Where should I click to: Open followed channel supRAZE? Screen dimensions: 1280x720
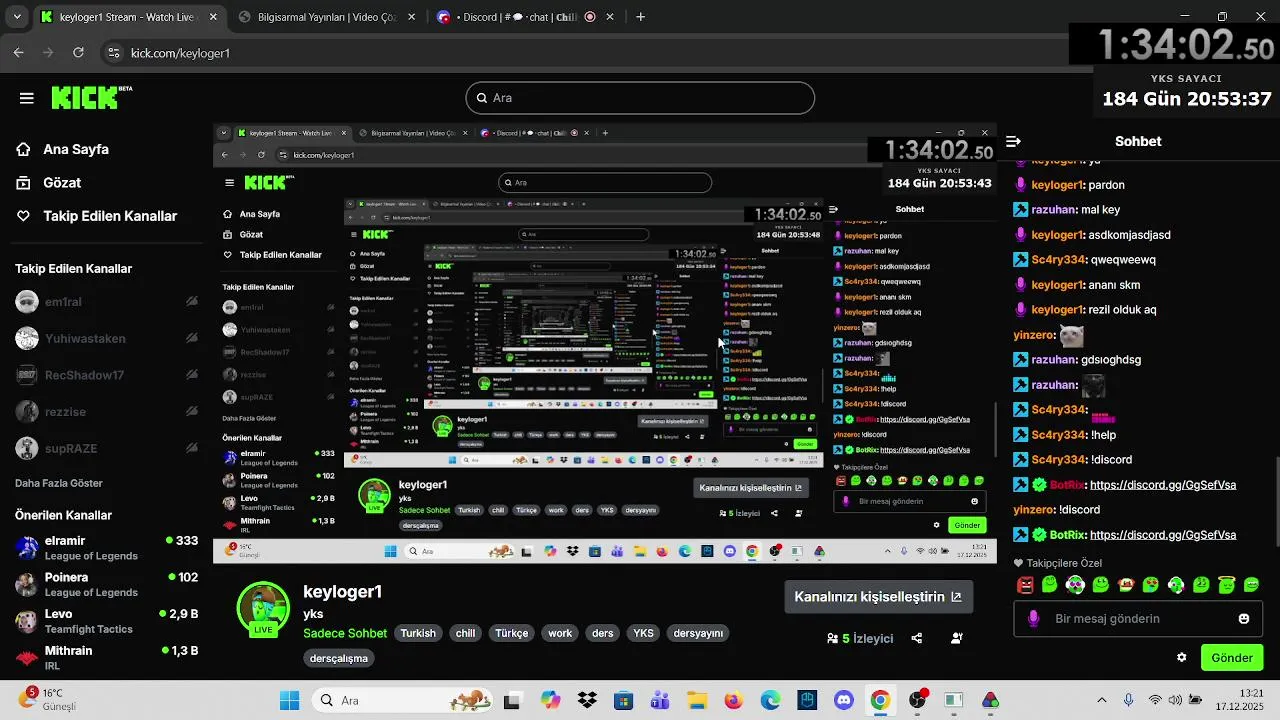coord(107,448)
